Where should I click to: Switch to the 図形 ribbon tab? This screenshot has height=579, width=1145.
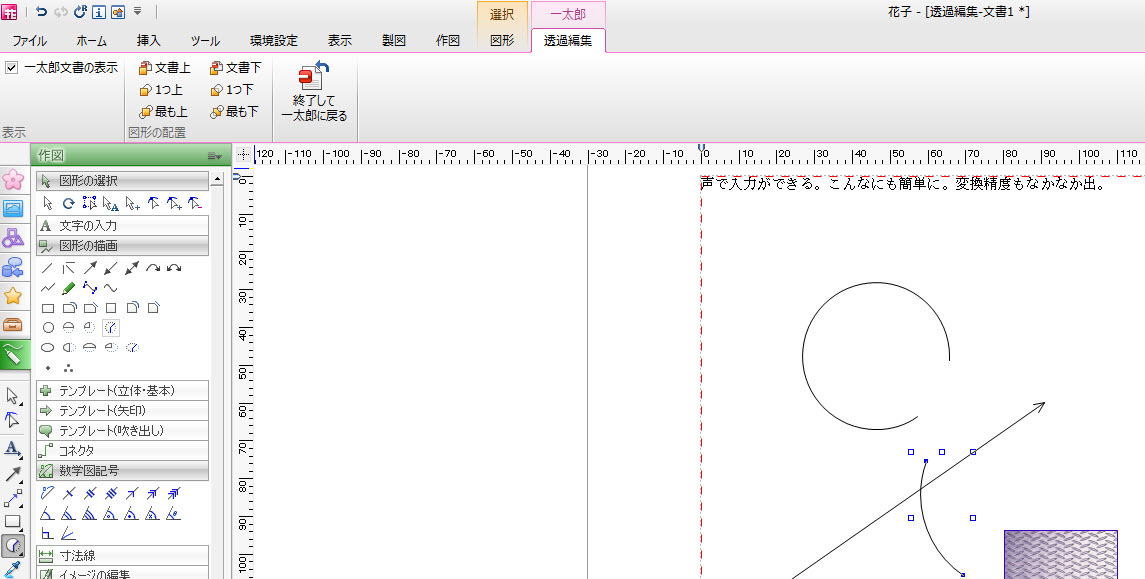point(502,41)
